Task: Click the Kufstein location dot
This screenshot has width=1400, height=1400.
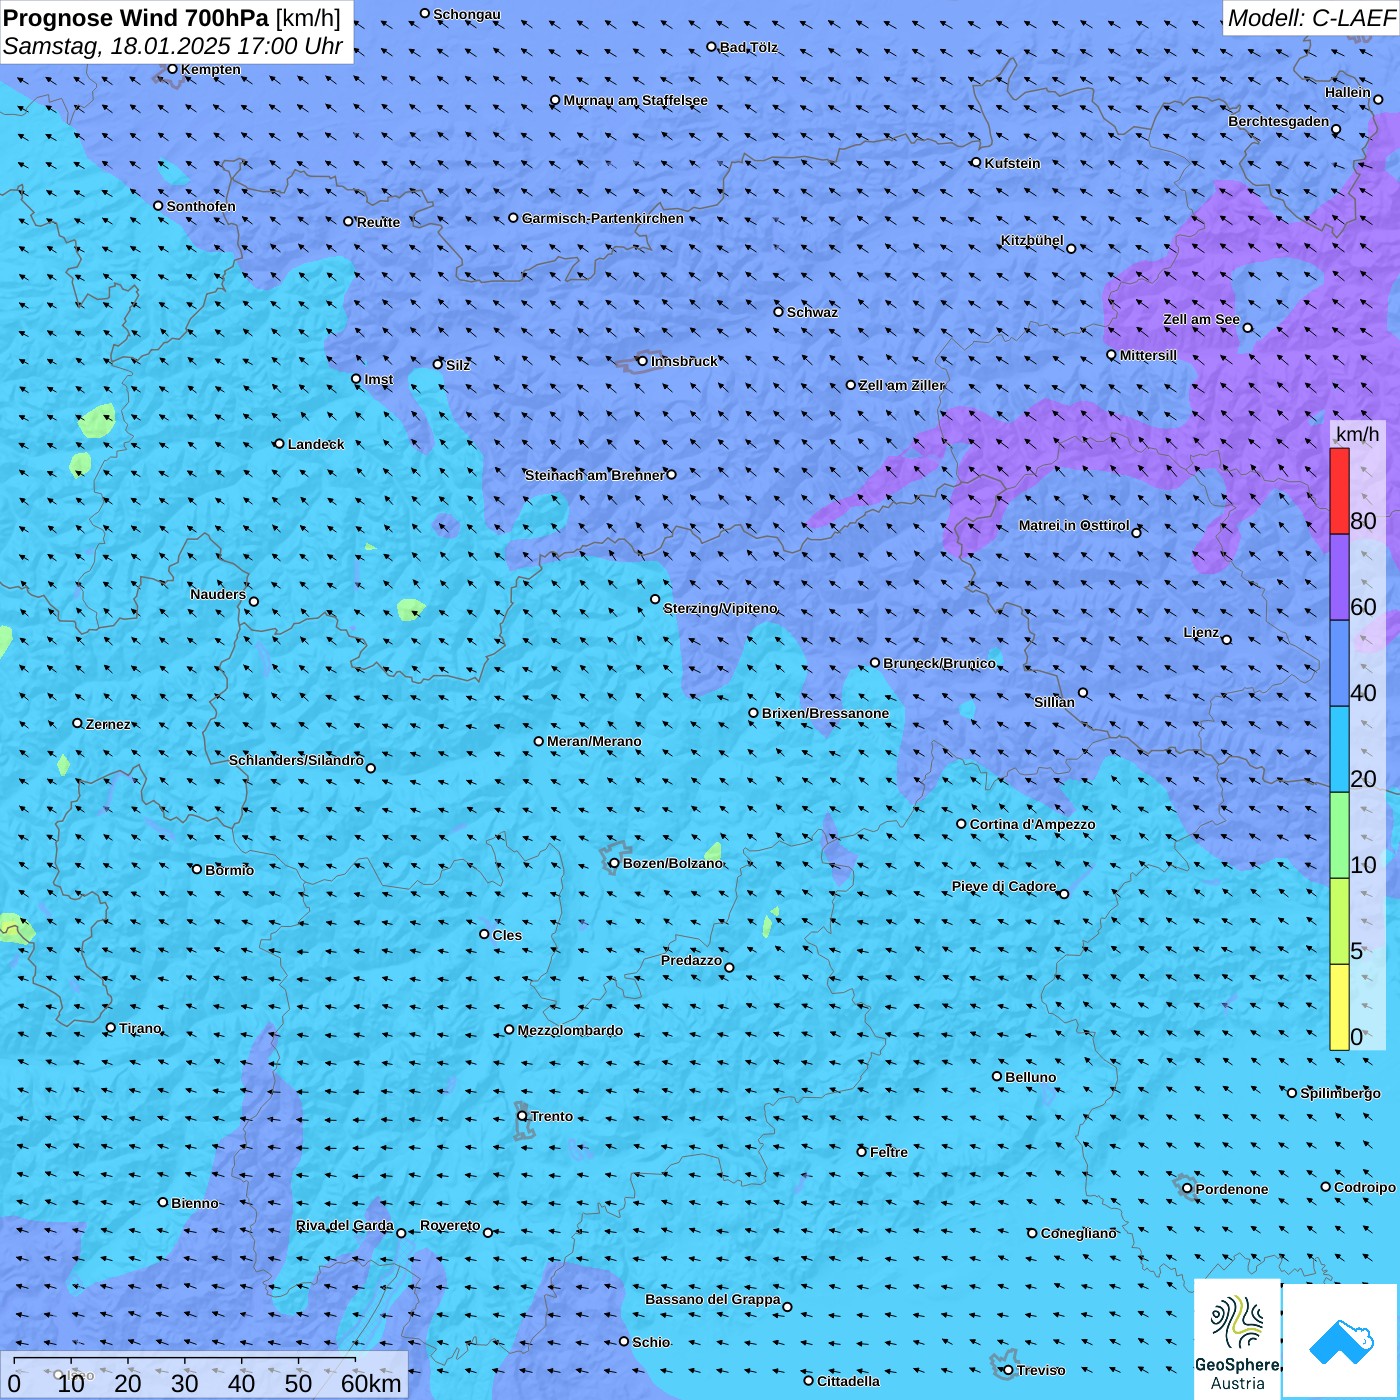Action: (x=976, y=162)
